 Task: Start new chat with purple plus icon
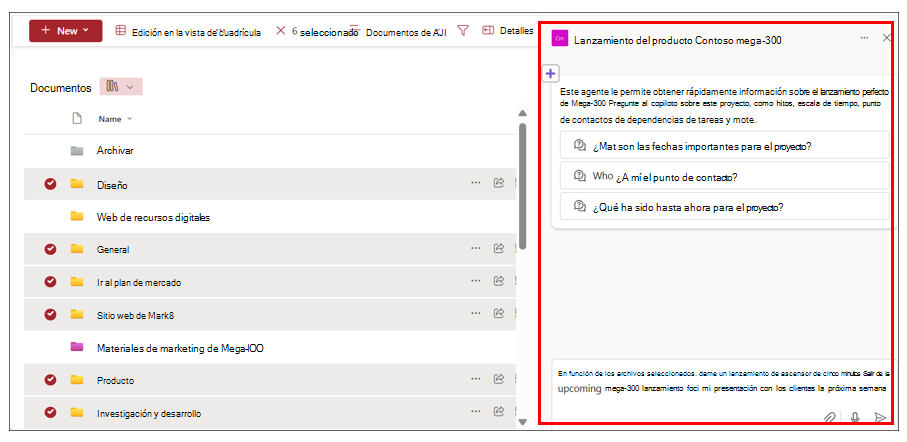coord(550,74)
